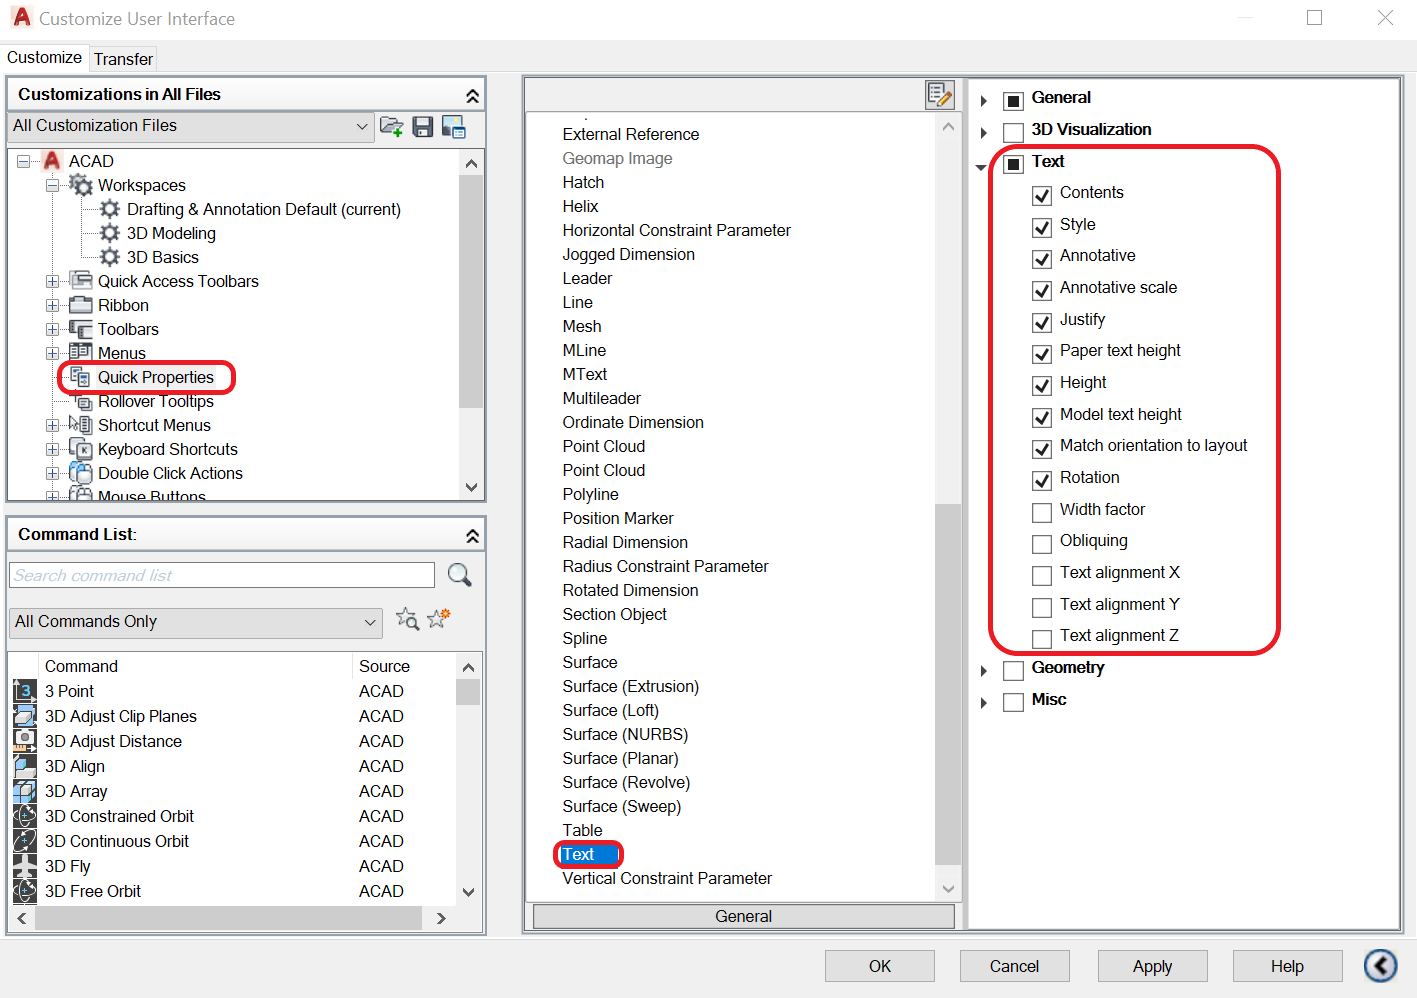Image resolution: width=1417 pixels, height=998 pixels.
Task: Uncheck the Contents property for Text
Action: coord(1042,195)
